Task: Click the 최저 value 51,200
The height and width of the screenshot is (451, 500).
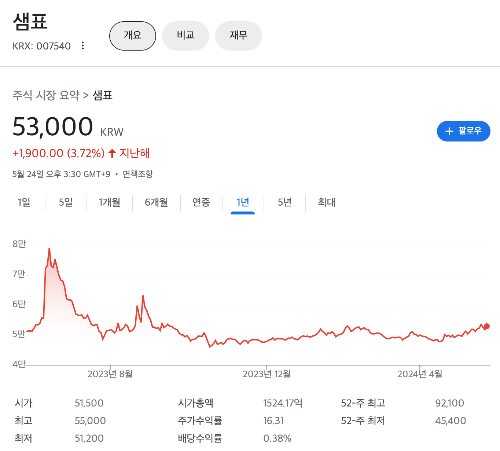Action: point(89,438)
